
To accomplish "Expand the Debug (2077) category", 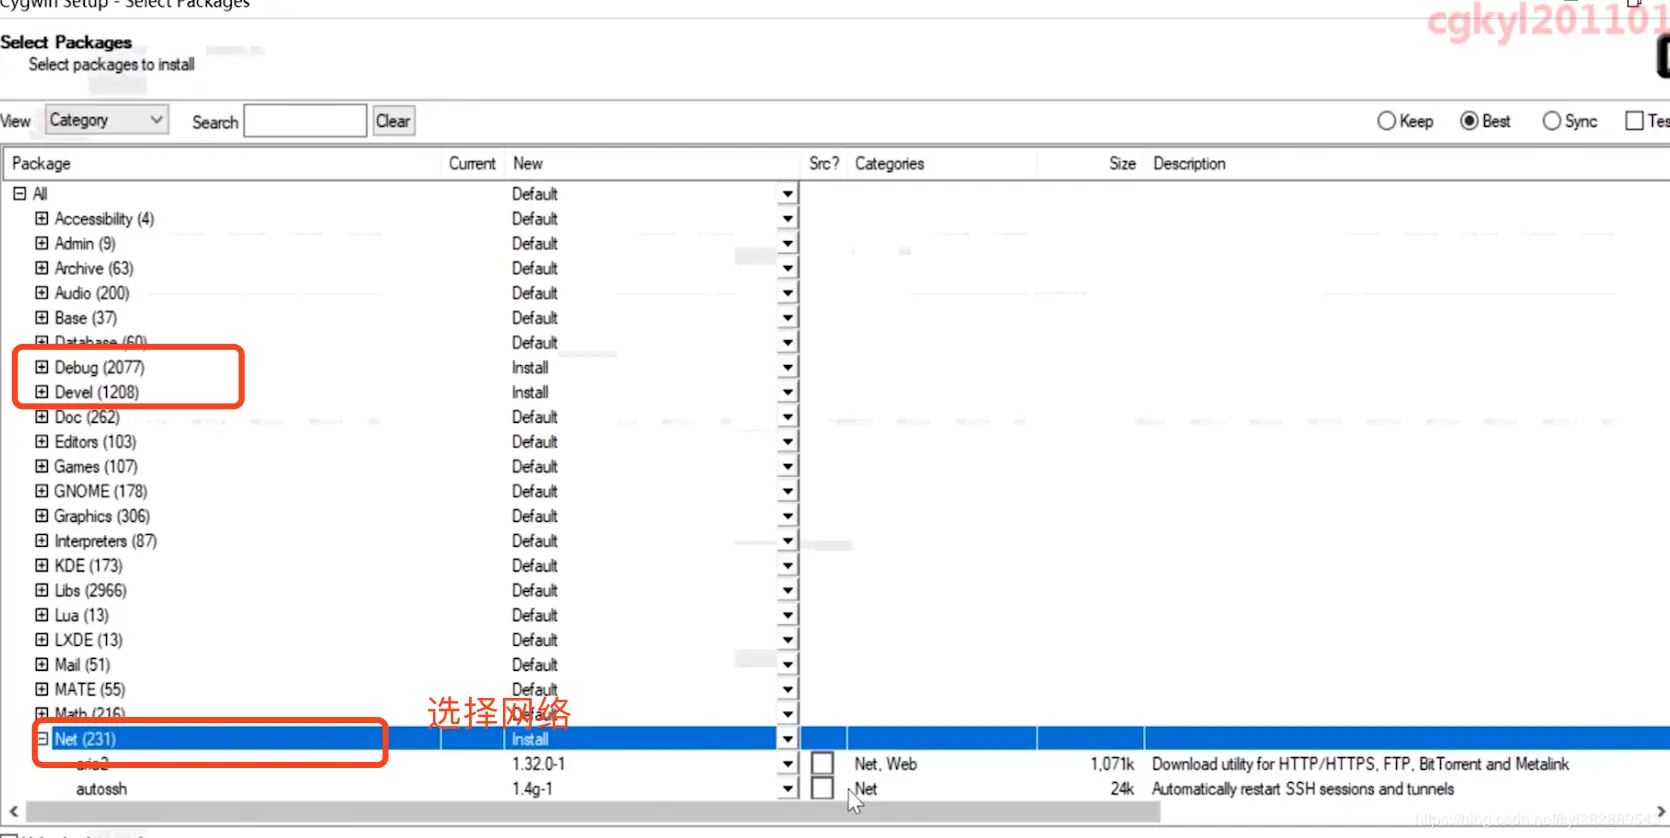I will [x=41, y=367].
